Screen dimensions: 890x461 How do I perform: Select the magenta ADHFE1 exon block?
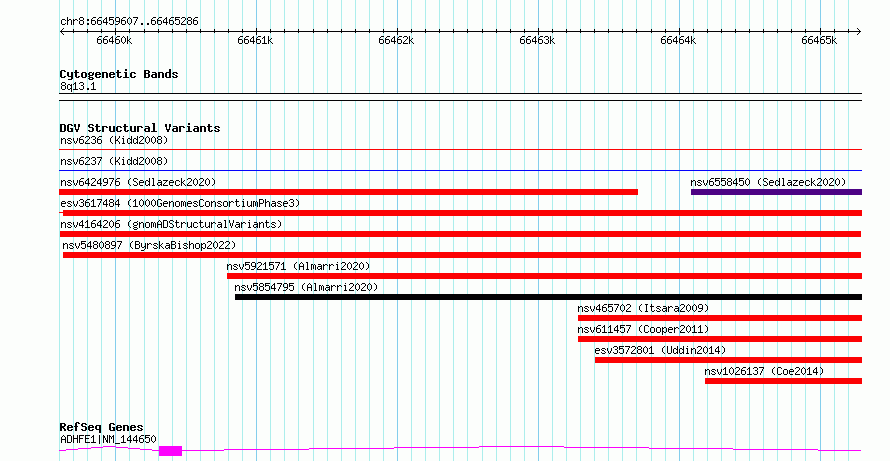[170, 451]
